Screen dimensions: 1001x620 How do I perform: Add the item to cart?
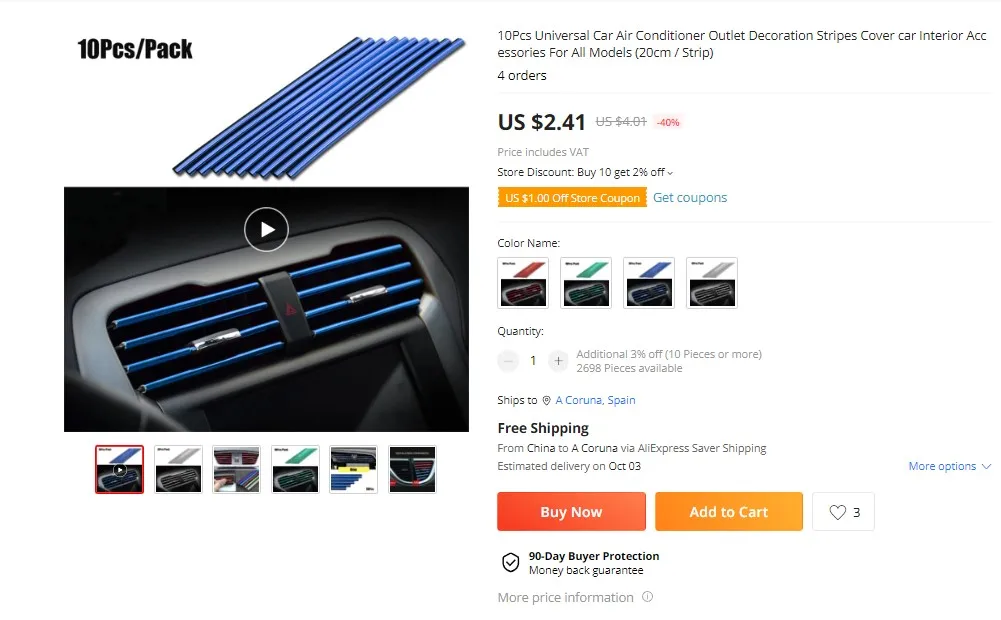pyautogui.click(x=728, y=511)
